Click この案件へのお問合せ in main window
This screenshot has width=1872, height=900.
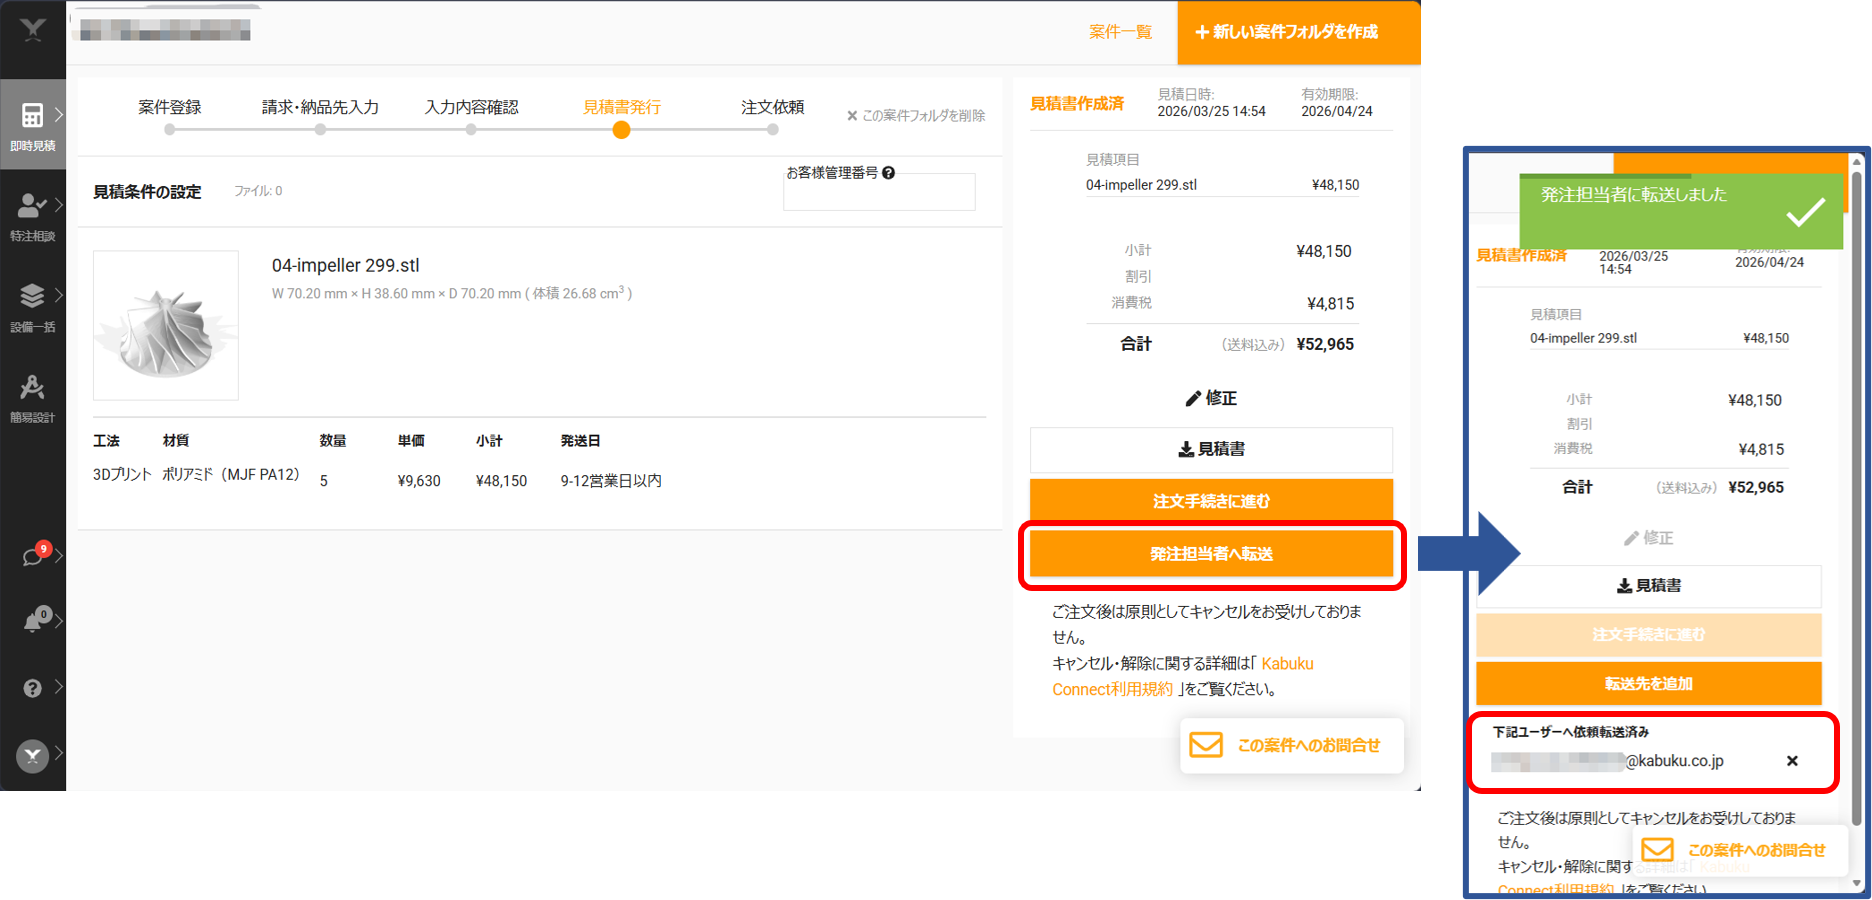(1292, 745)
